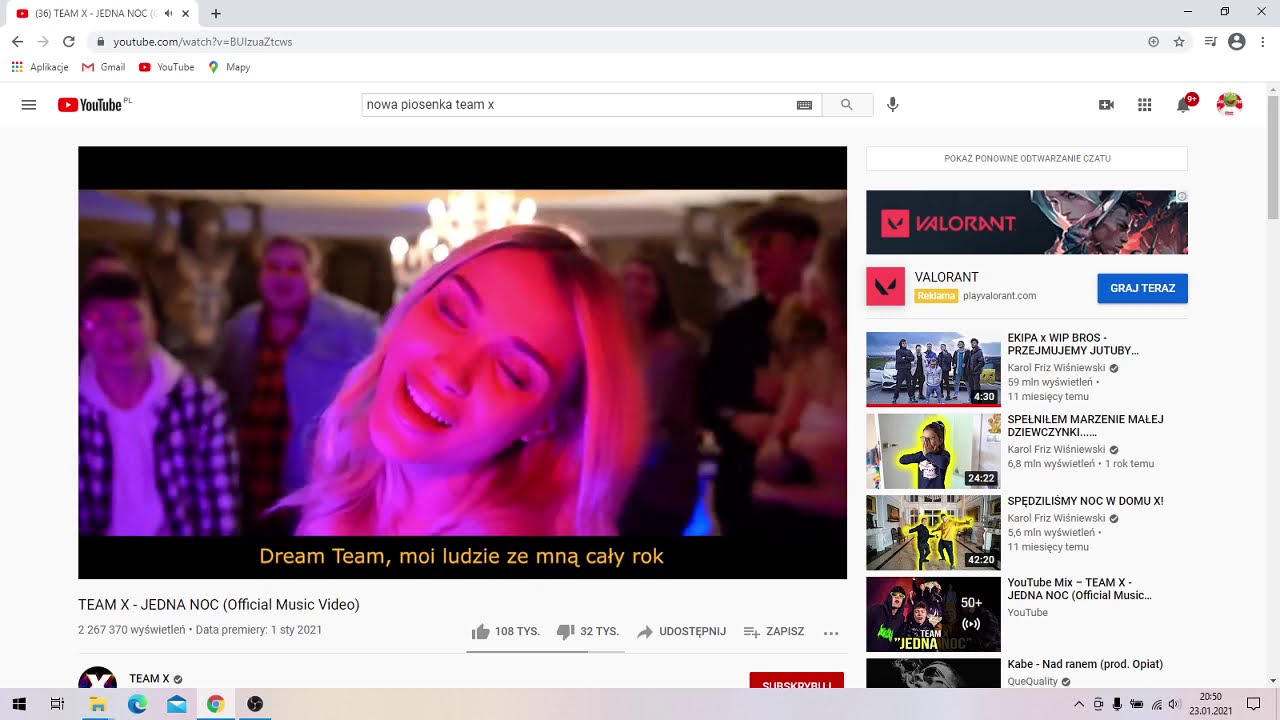Share the video with Udostępnij
Viewport: 1280px width, 720px height.
point(681,632)
